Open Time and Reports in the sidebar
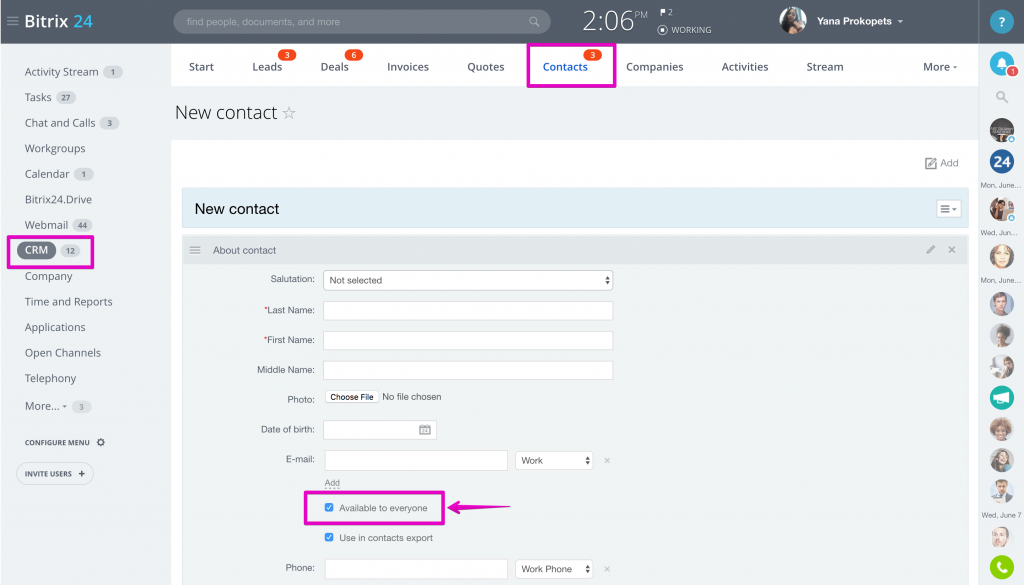1024x585 pixels. pyautogui.click(x=69, y=302)
